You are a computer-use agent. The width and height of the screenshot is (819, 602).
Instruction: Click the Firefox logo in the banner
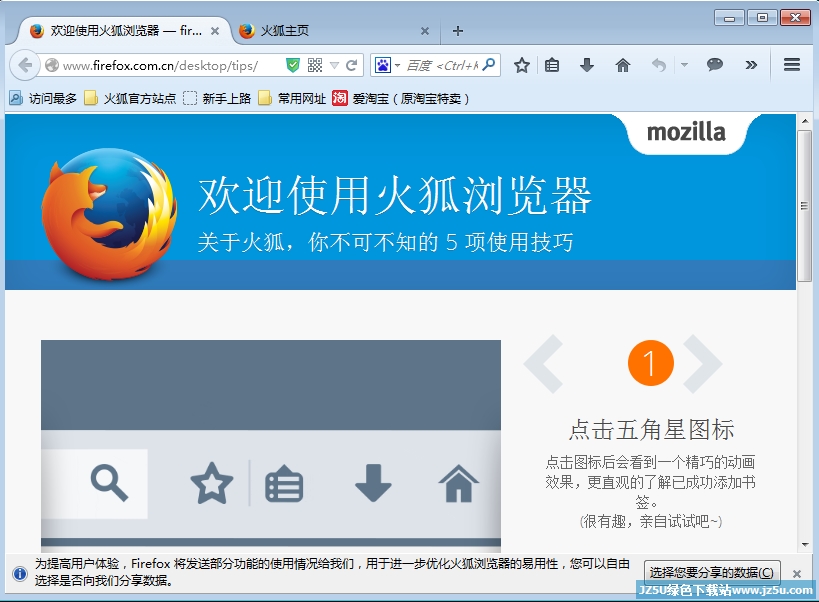tap(109, 213)
